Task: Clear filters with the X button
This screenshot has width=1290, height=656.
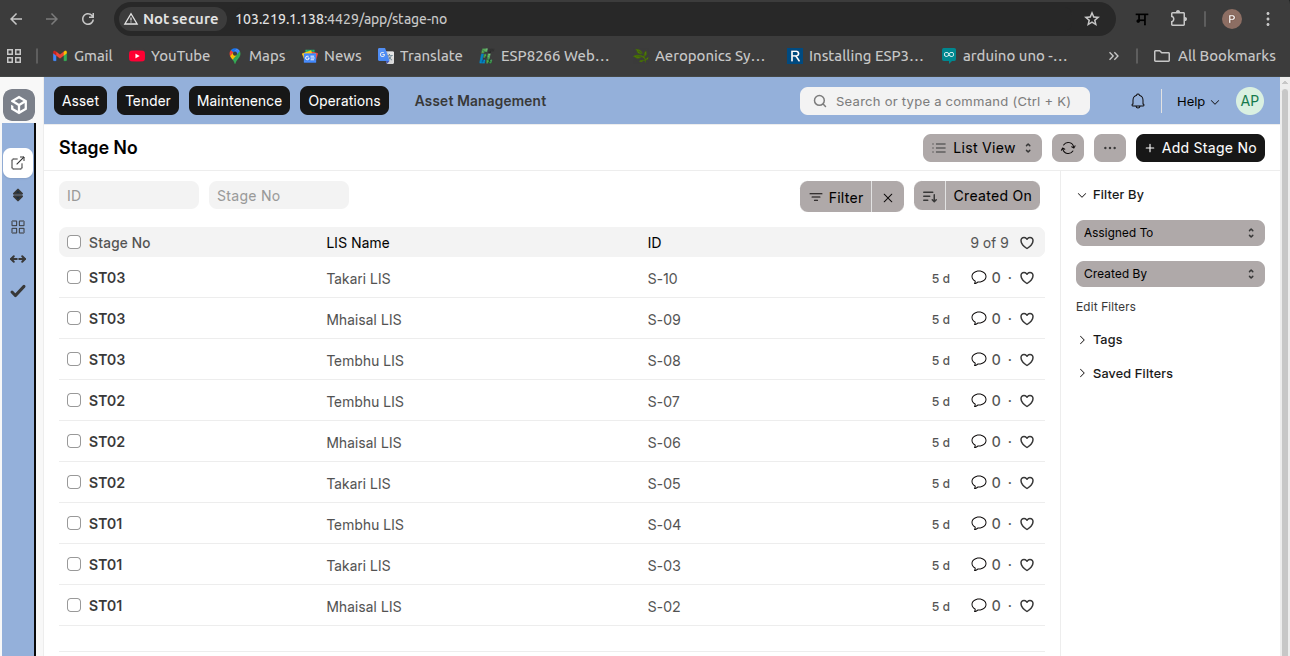Action: (x=887, y=197)
